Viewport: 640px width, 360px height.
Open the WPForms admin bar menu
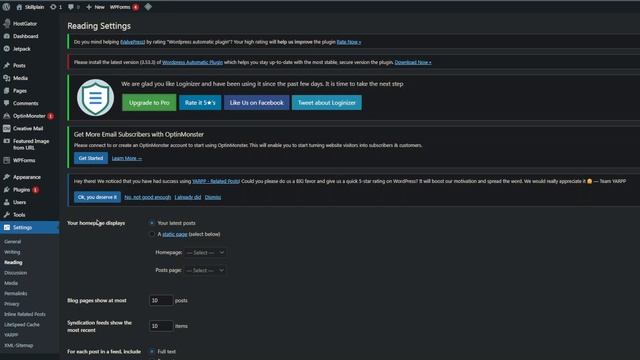[x=124, y=7]
